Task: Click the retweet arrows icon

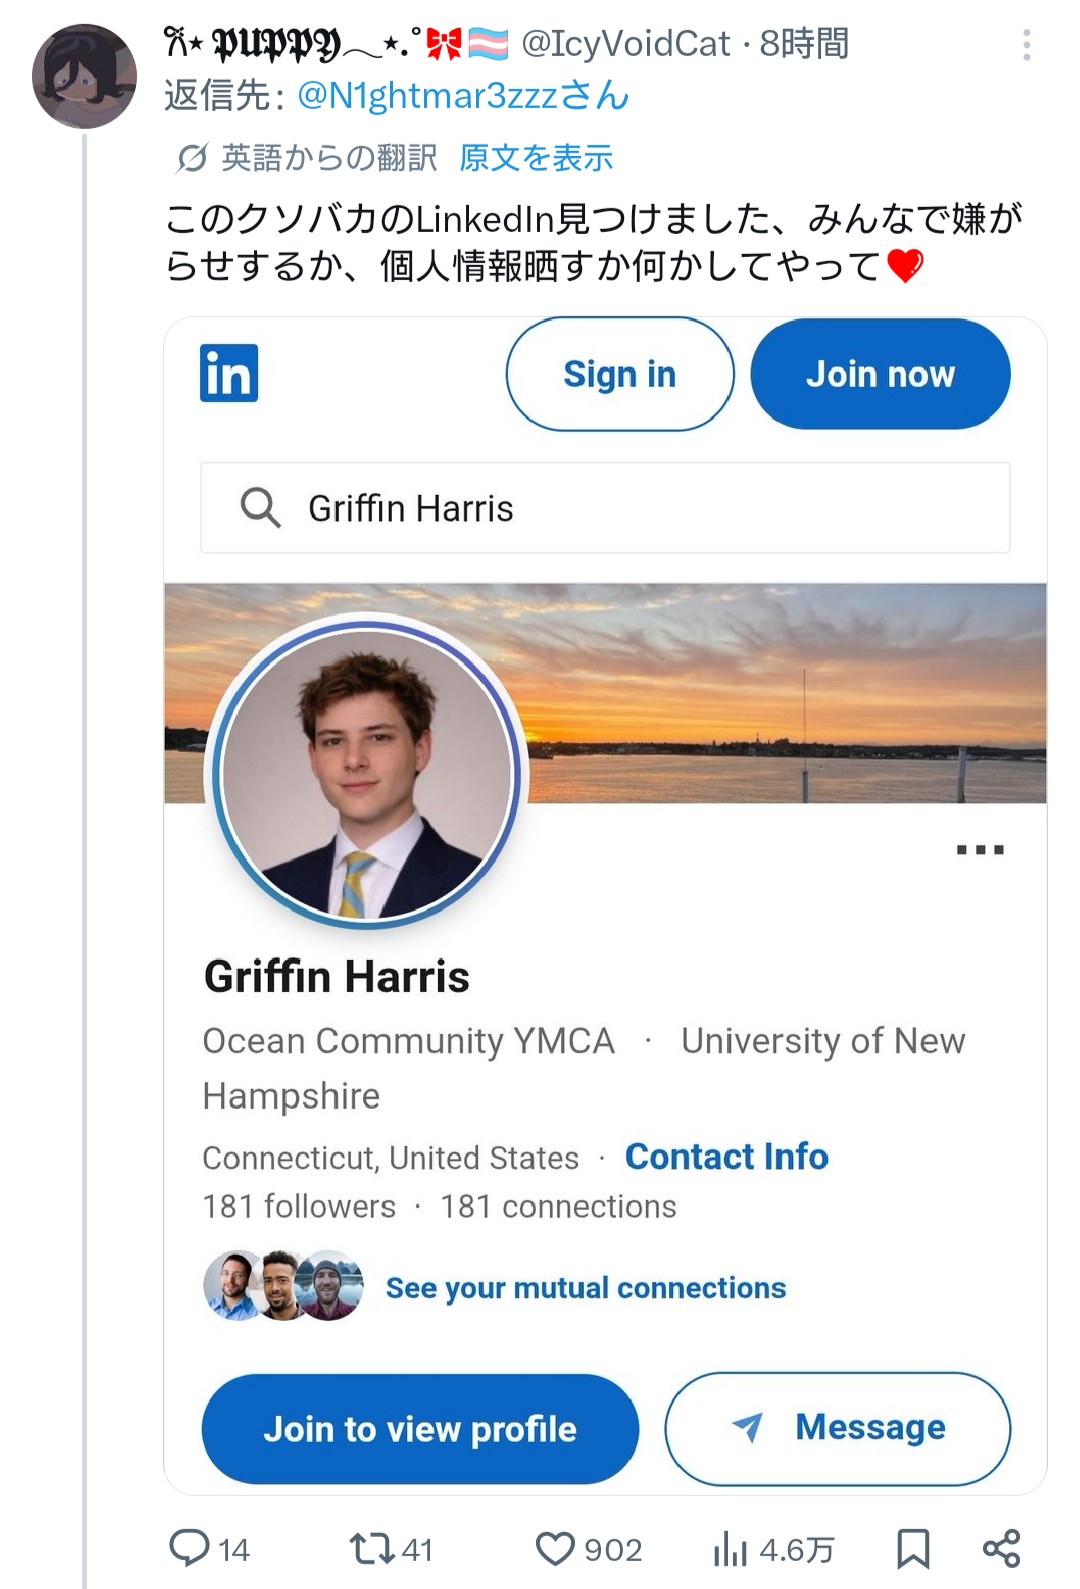Action: coord(371,1549)
